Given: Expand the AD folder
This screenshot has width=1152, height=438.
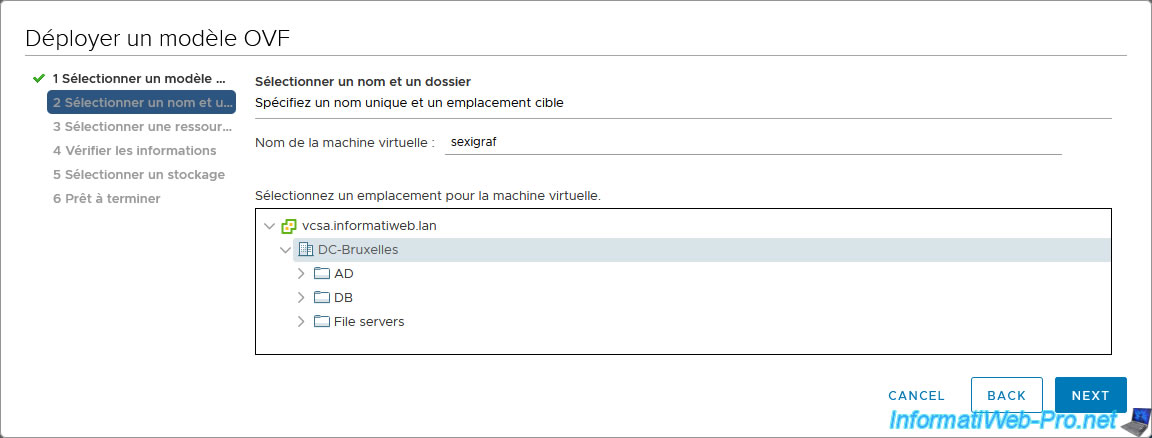Looking at the screenshot, I should [x=301, y=274].
